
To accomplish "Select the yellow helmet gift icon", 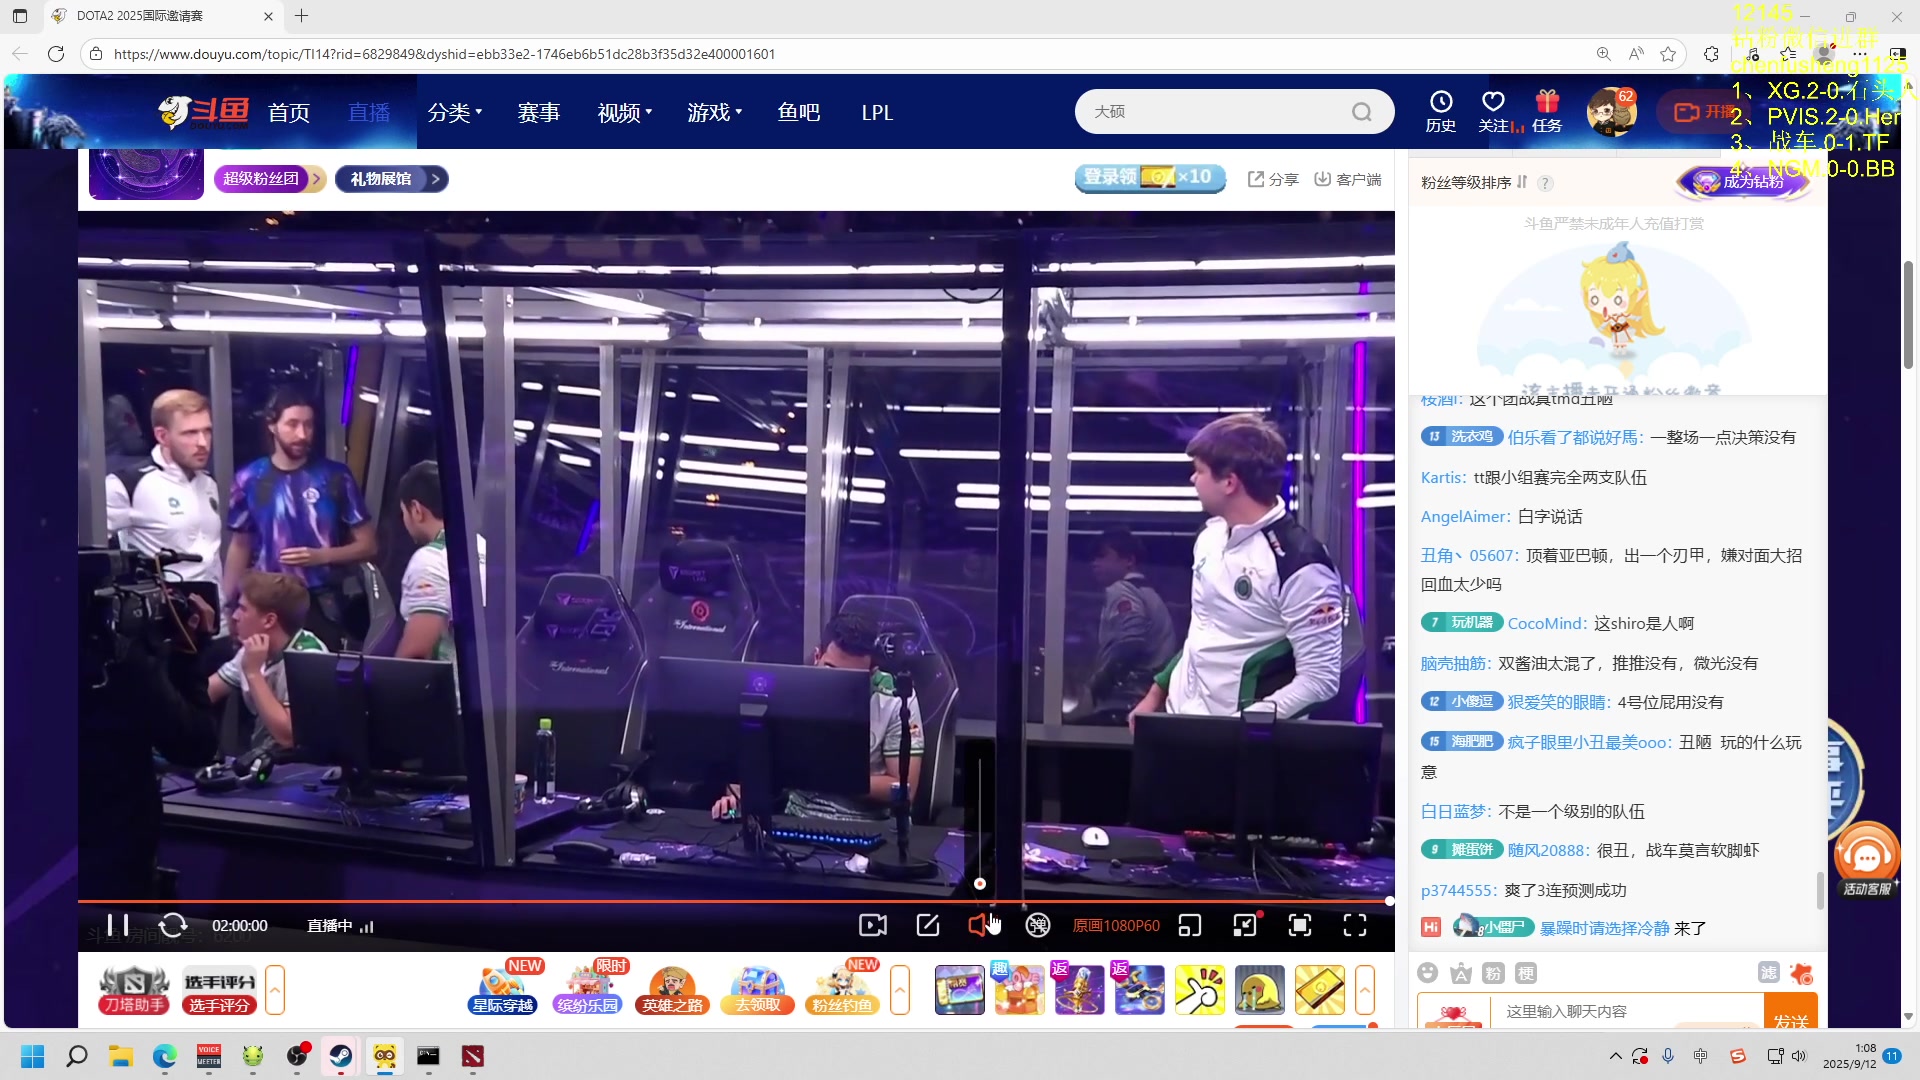I will pyautogui.click(x=1259, y=990).
